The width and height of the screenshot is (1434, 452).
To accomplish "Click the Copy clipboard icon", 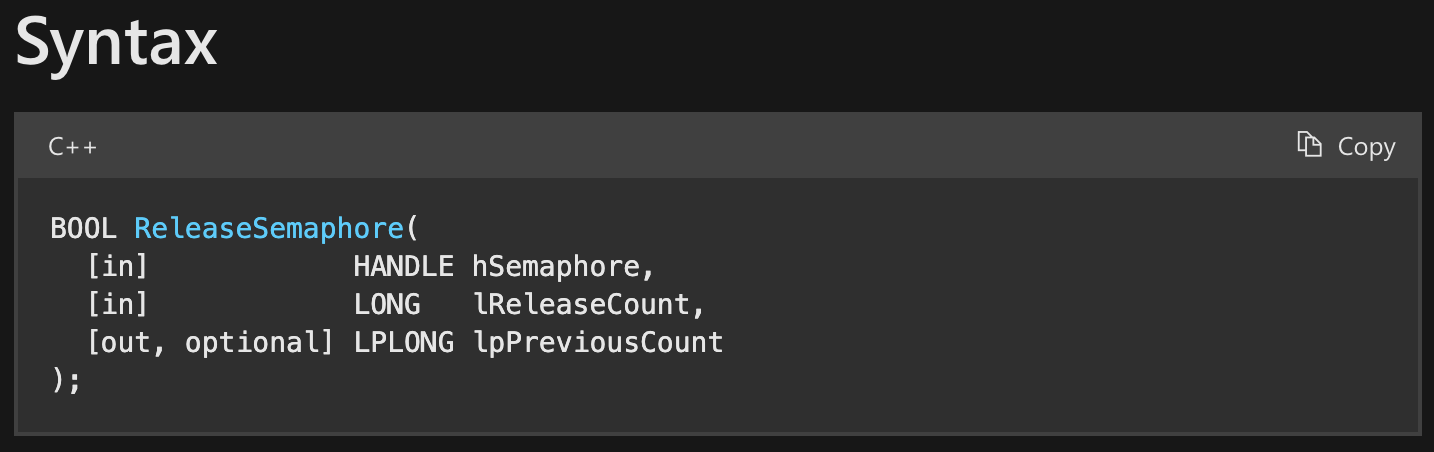I will 1309,145.
